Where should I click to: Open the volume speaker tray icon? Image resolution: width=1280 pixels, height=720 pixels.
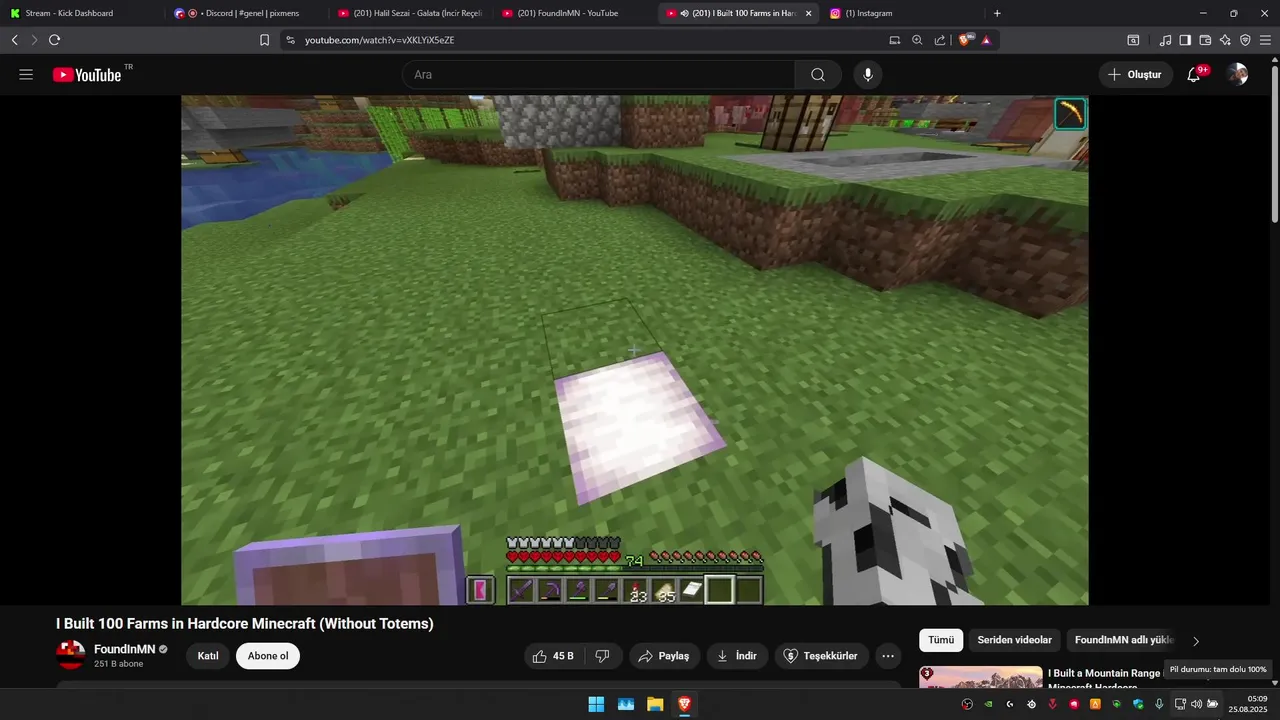[x=1196, y=704]
